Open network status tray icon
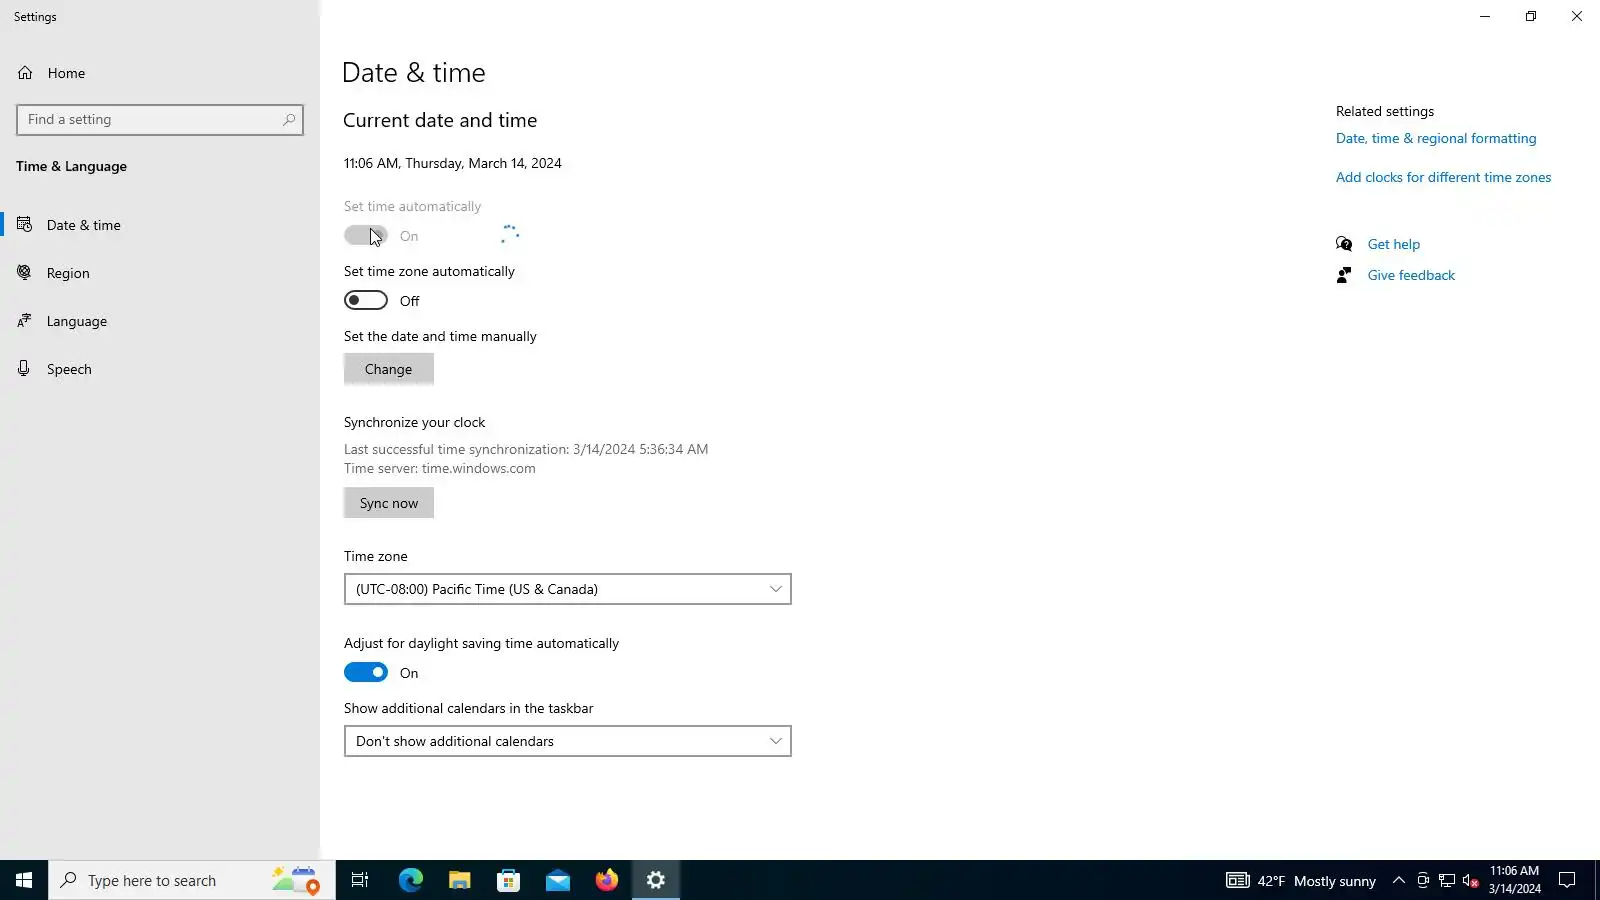 point(1447,881)
